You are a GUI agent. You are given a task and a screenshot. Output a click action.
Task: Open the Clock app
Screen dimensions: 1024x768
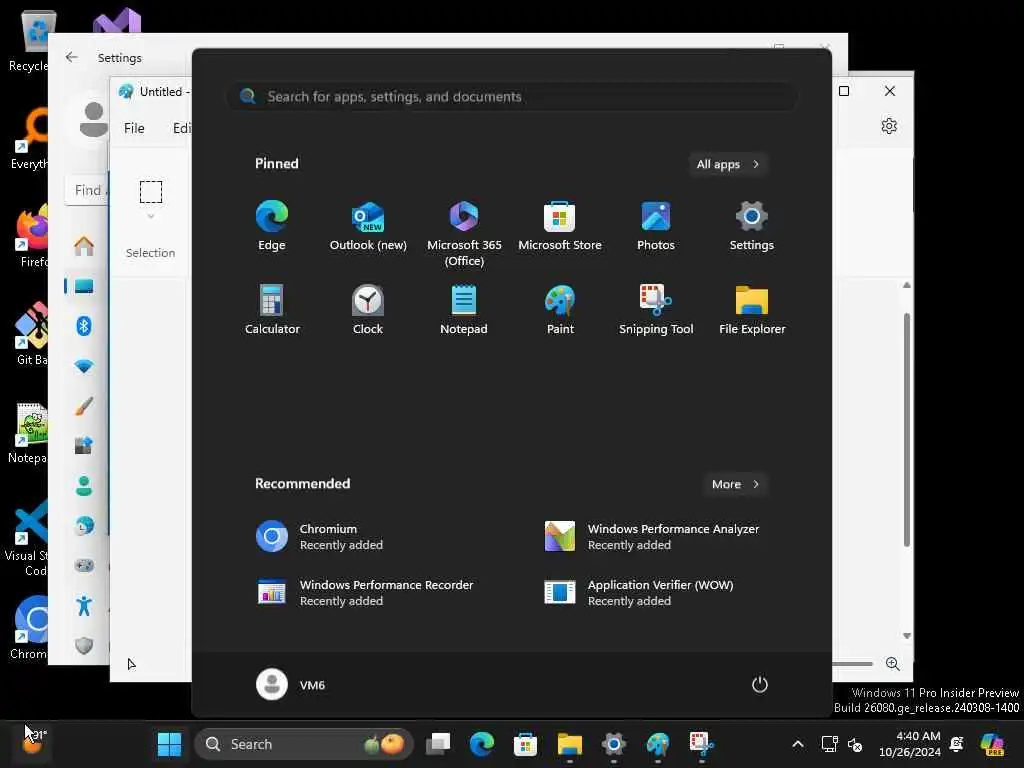(368, 310)
